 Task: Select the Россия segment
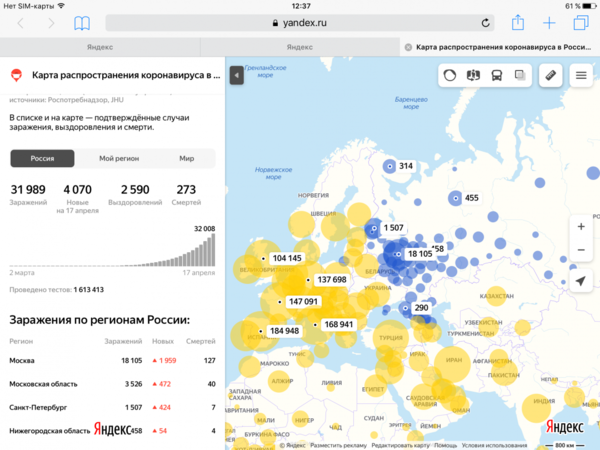point(42,158)
